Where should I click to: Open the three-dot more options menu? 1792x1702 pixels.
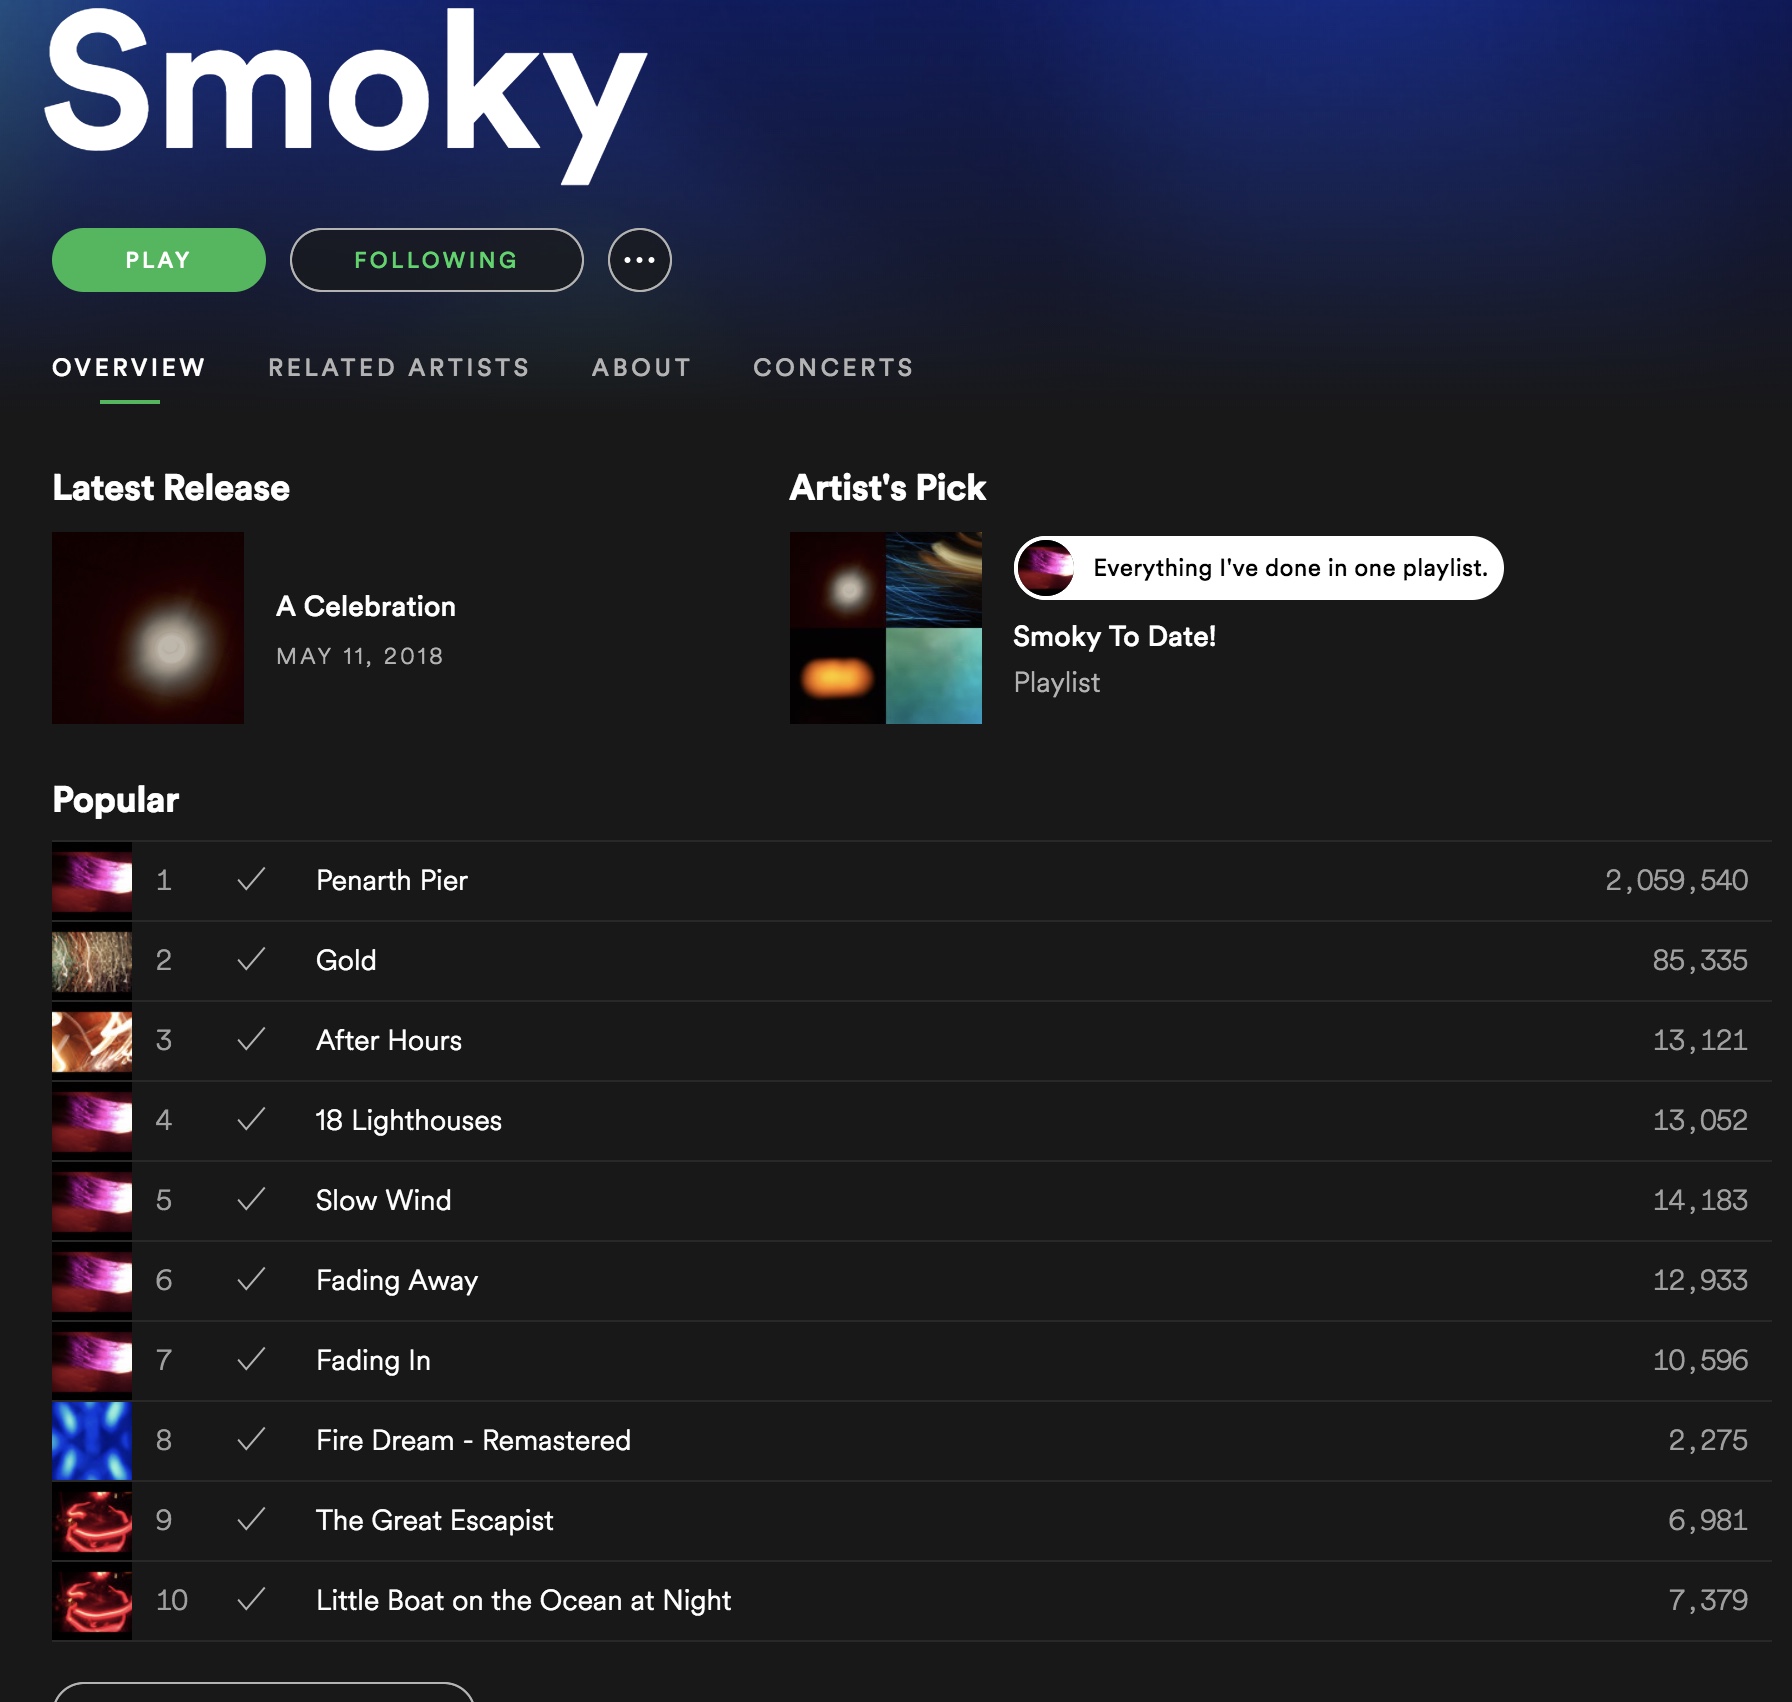click(639, 260)
